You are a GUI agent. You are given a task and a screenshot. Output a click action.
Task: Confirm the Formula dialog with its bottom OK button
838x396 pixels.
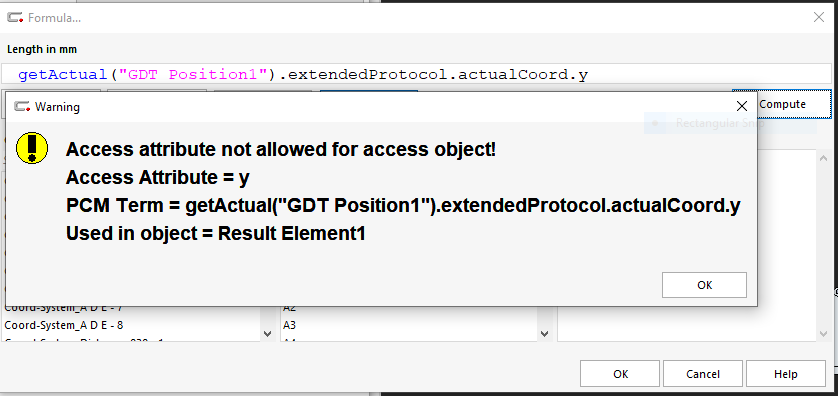(x=620, y=374)
